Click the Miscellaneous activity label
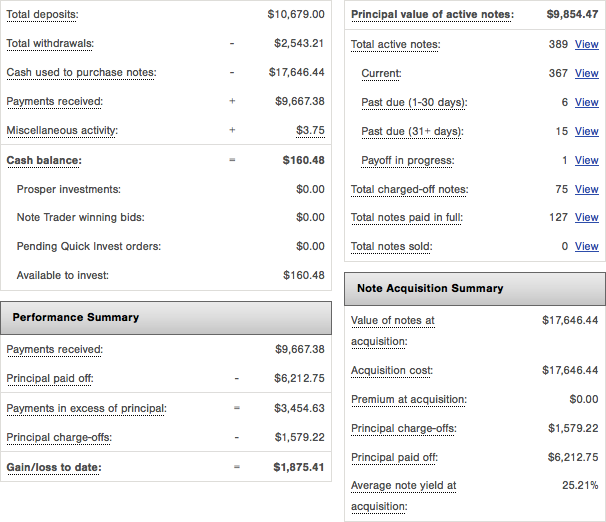Screen dimensions: 606x522 [x=62, y=131]
